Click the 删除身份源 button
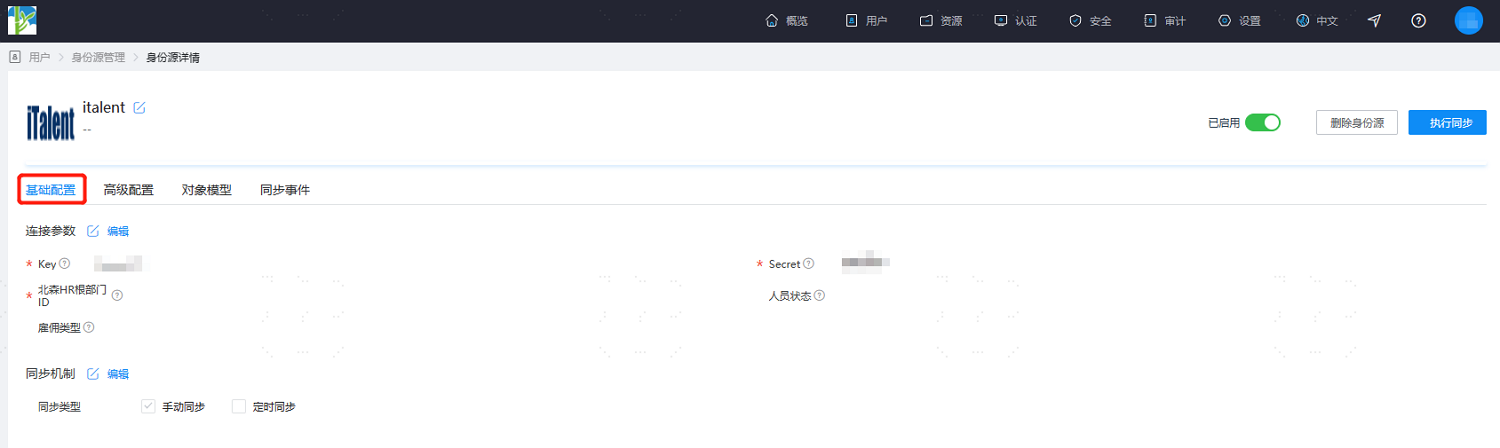The height and width of the screenshot is (448, 1500). 1357,123
